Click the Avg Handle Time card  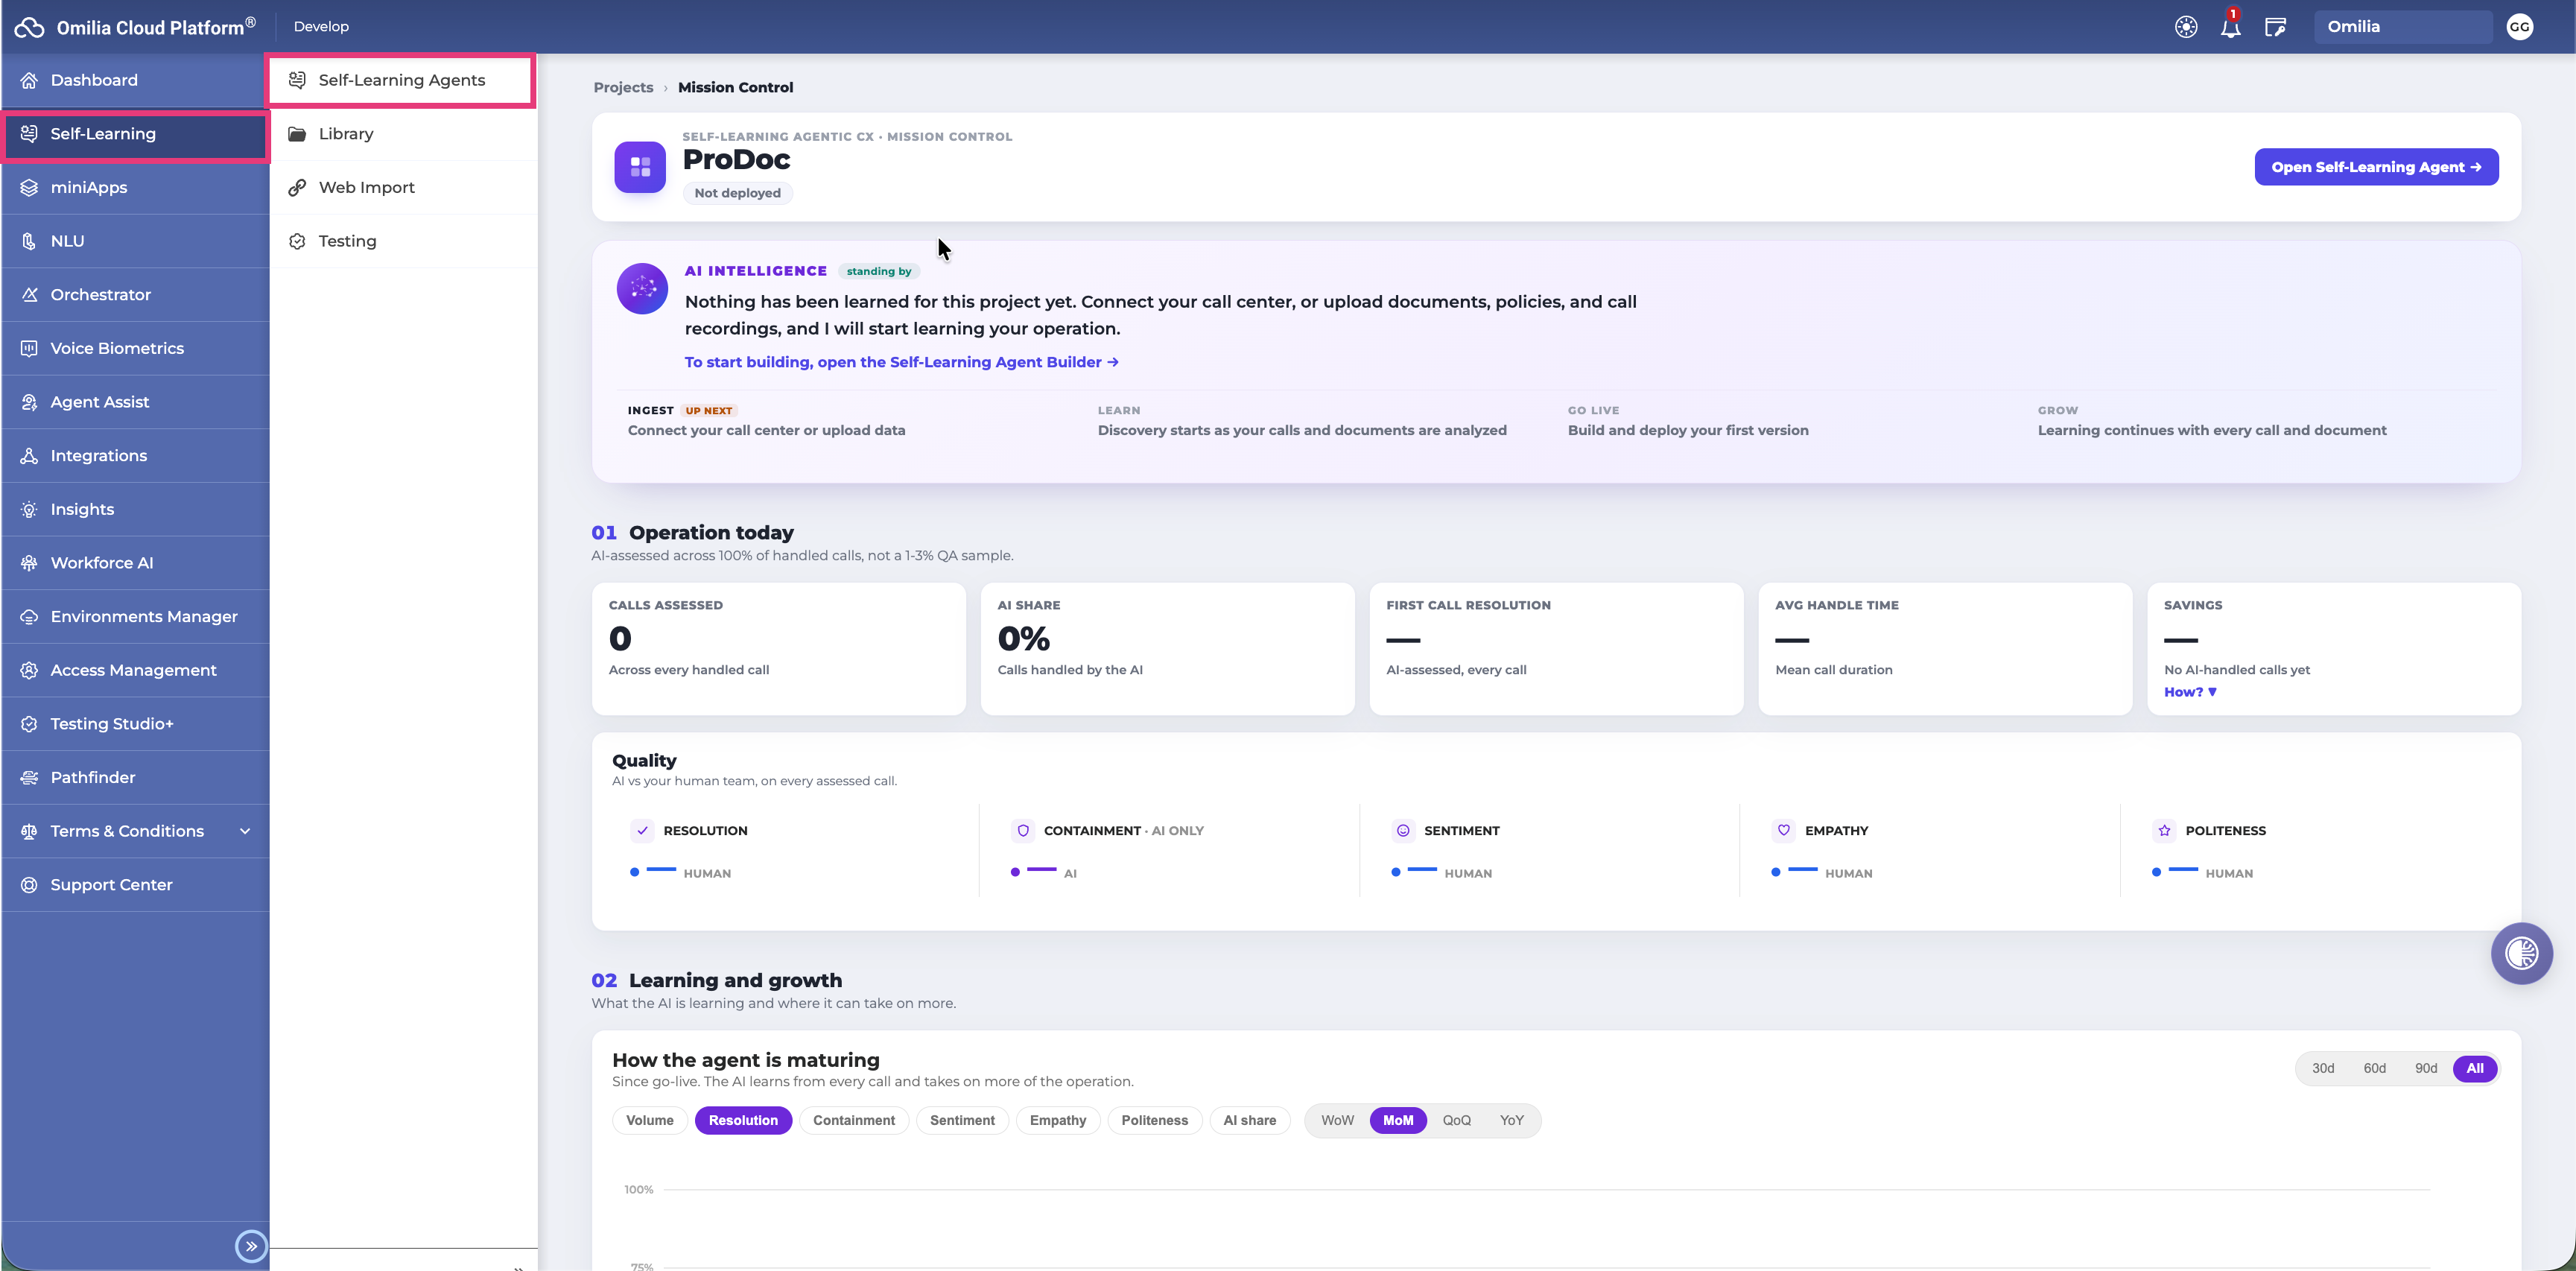[1945, 649]
